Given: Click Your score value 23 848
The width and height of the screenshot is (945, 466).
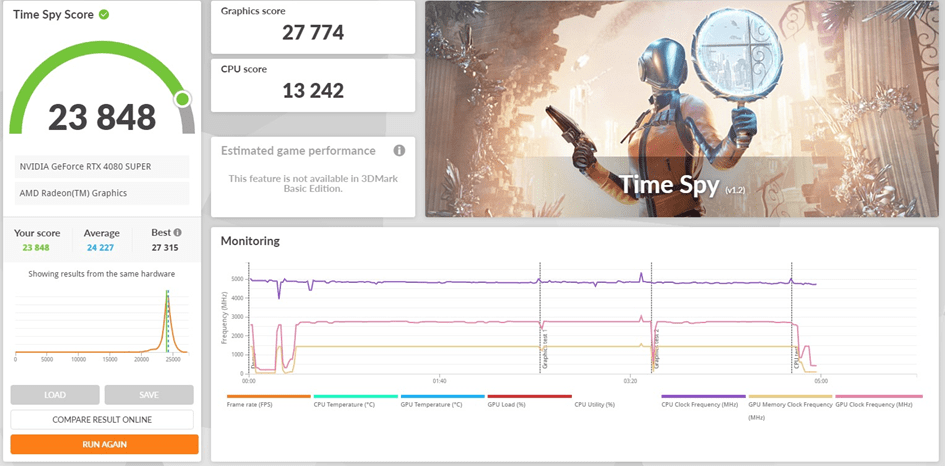Looking at the screenshot, I should click(x=36, y=247).
